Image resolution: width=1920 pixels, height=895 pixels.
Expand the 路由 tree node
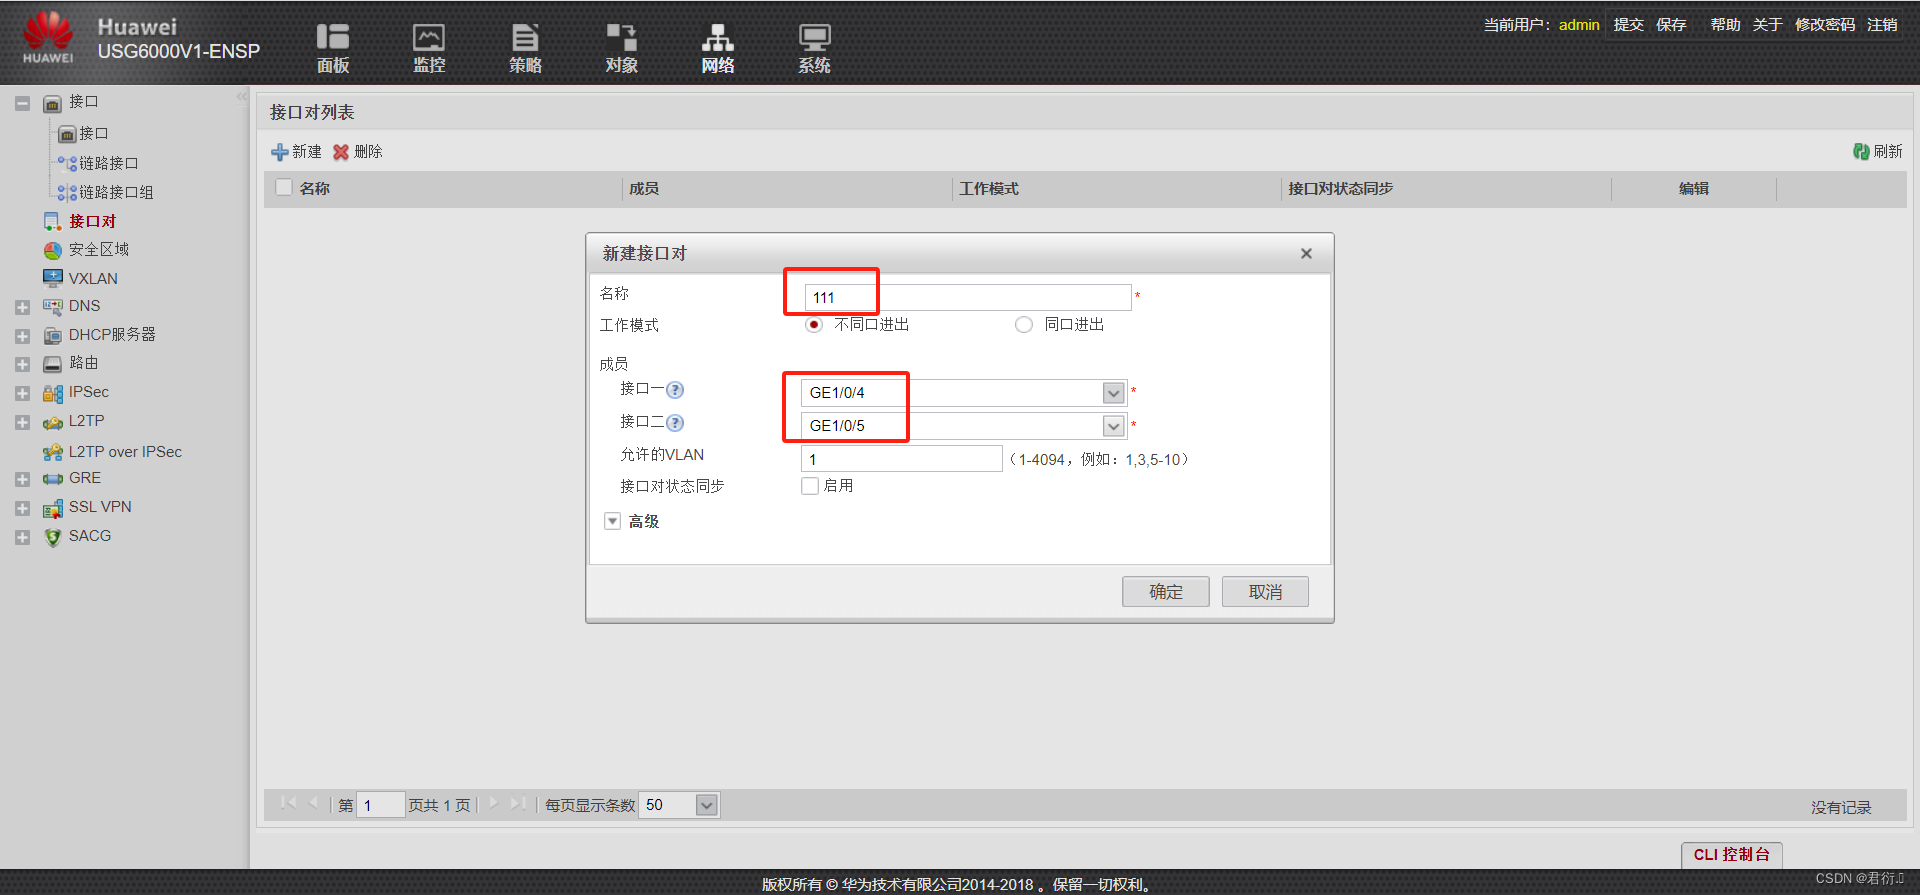click(x=22, y=364)
